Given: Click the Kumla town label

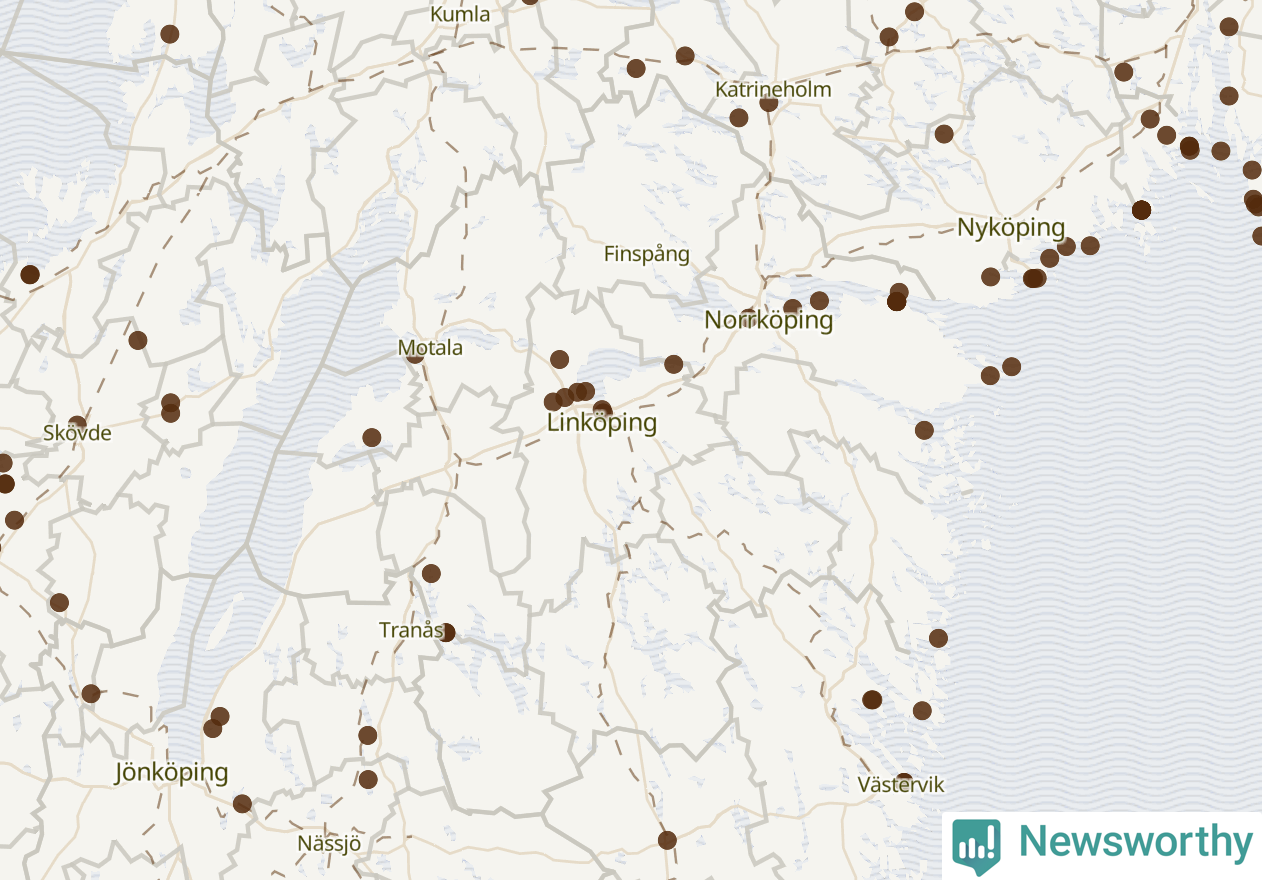Looking at the screenshot, I should coord(460,14).
